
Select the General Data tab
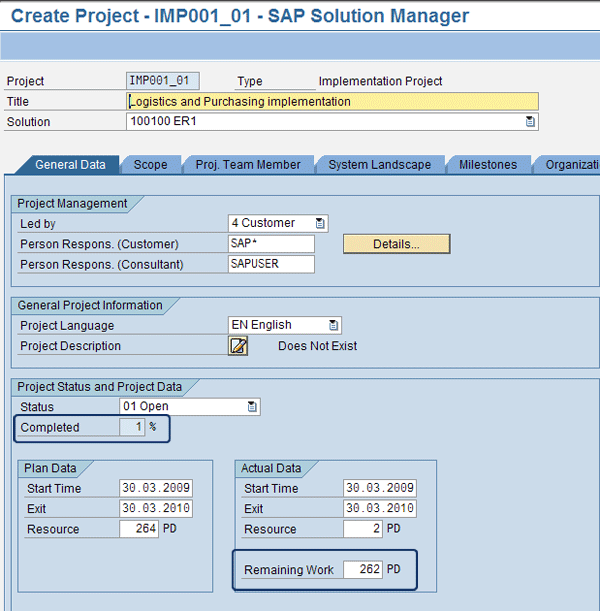click(x=70, y=165)
